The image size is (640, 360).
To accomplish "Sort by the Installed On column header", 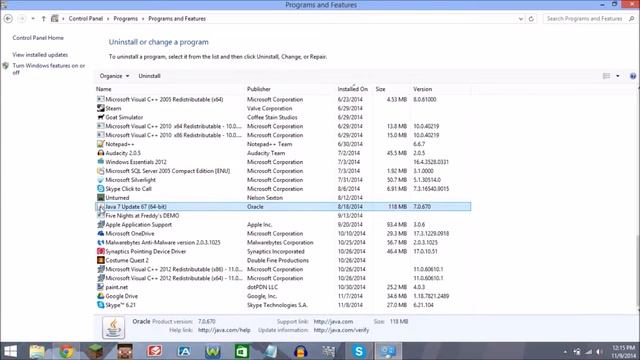I will coord(353,89).
